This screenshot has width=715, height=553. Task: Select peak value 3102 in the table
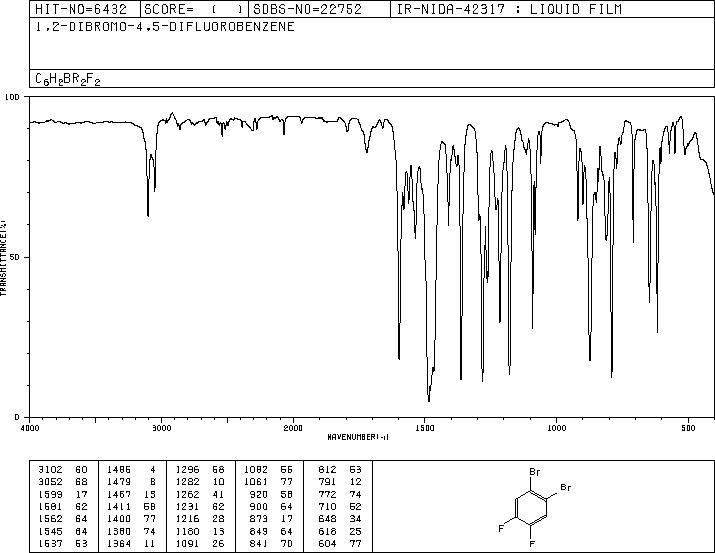pos(50,470)
